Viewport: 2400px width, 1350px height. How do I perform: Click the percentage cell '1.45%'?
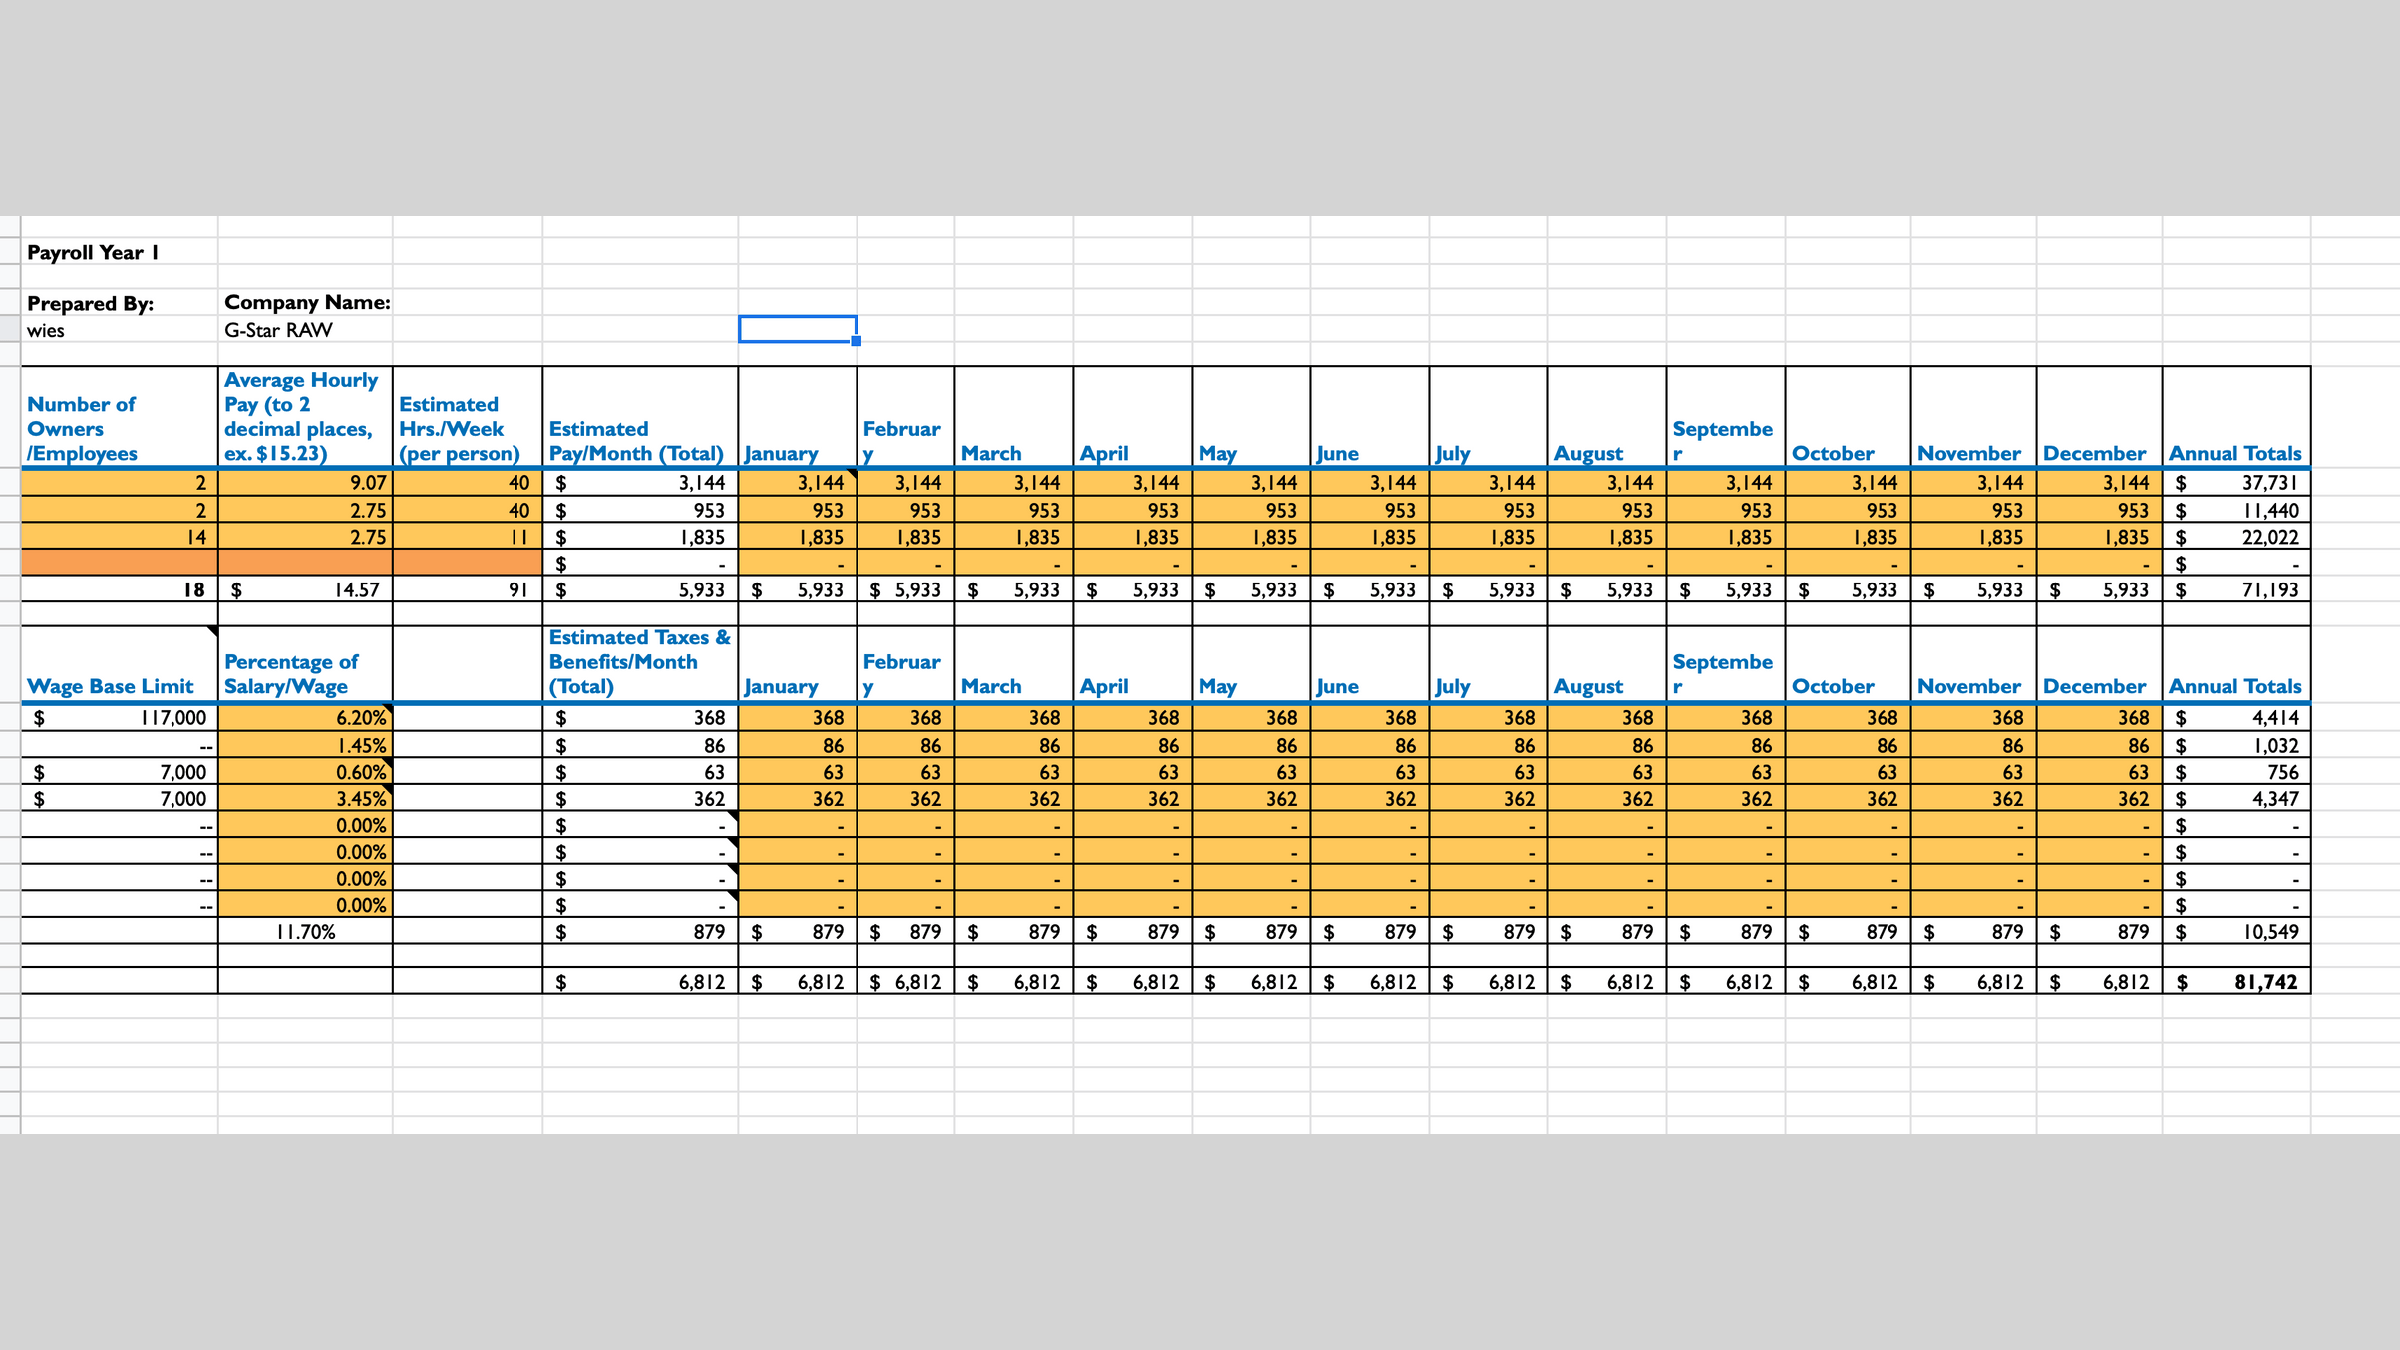pos(305,745)
